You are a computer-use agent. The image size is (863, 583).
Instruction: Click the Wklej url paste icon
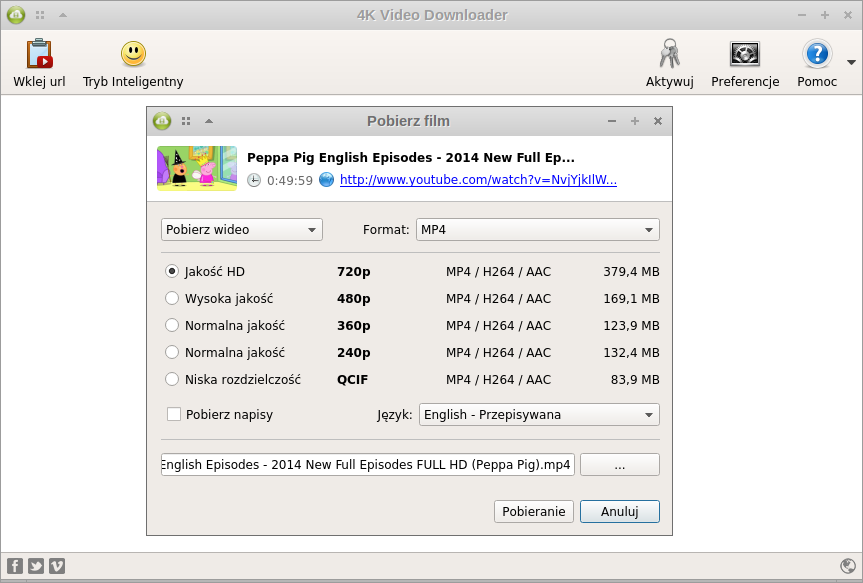pyautogui.click(x=40, y=54)
